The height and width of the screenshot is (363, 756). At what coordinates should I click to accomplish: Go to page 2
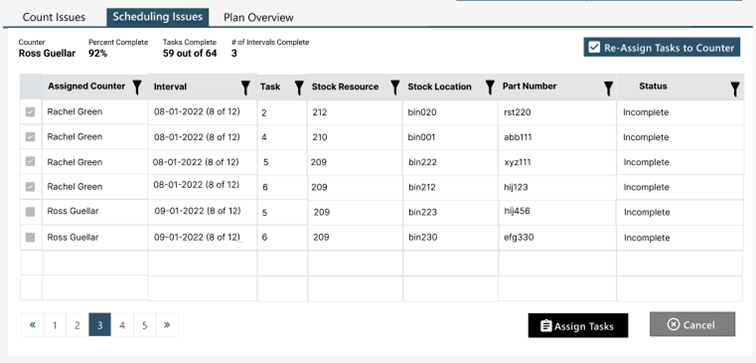[77, 324]
